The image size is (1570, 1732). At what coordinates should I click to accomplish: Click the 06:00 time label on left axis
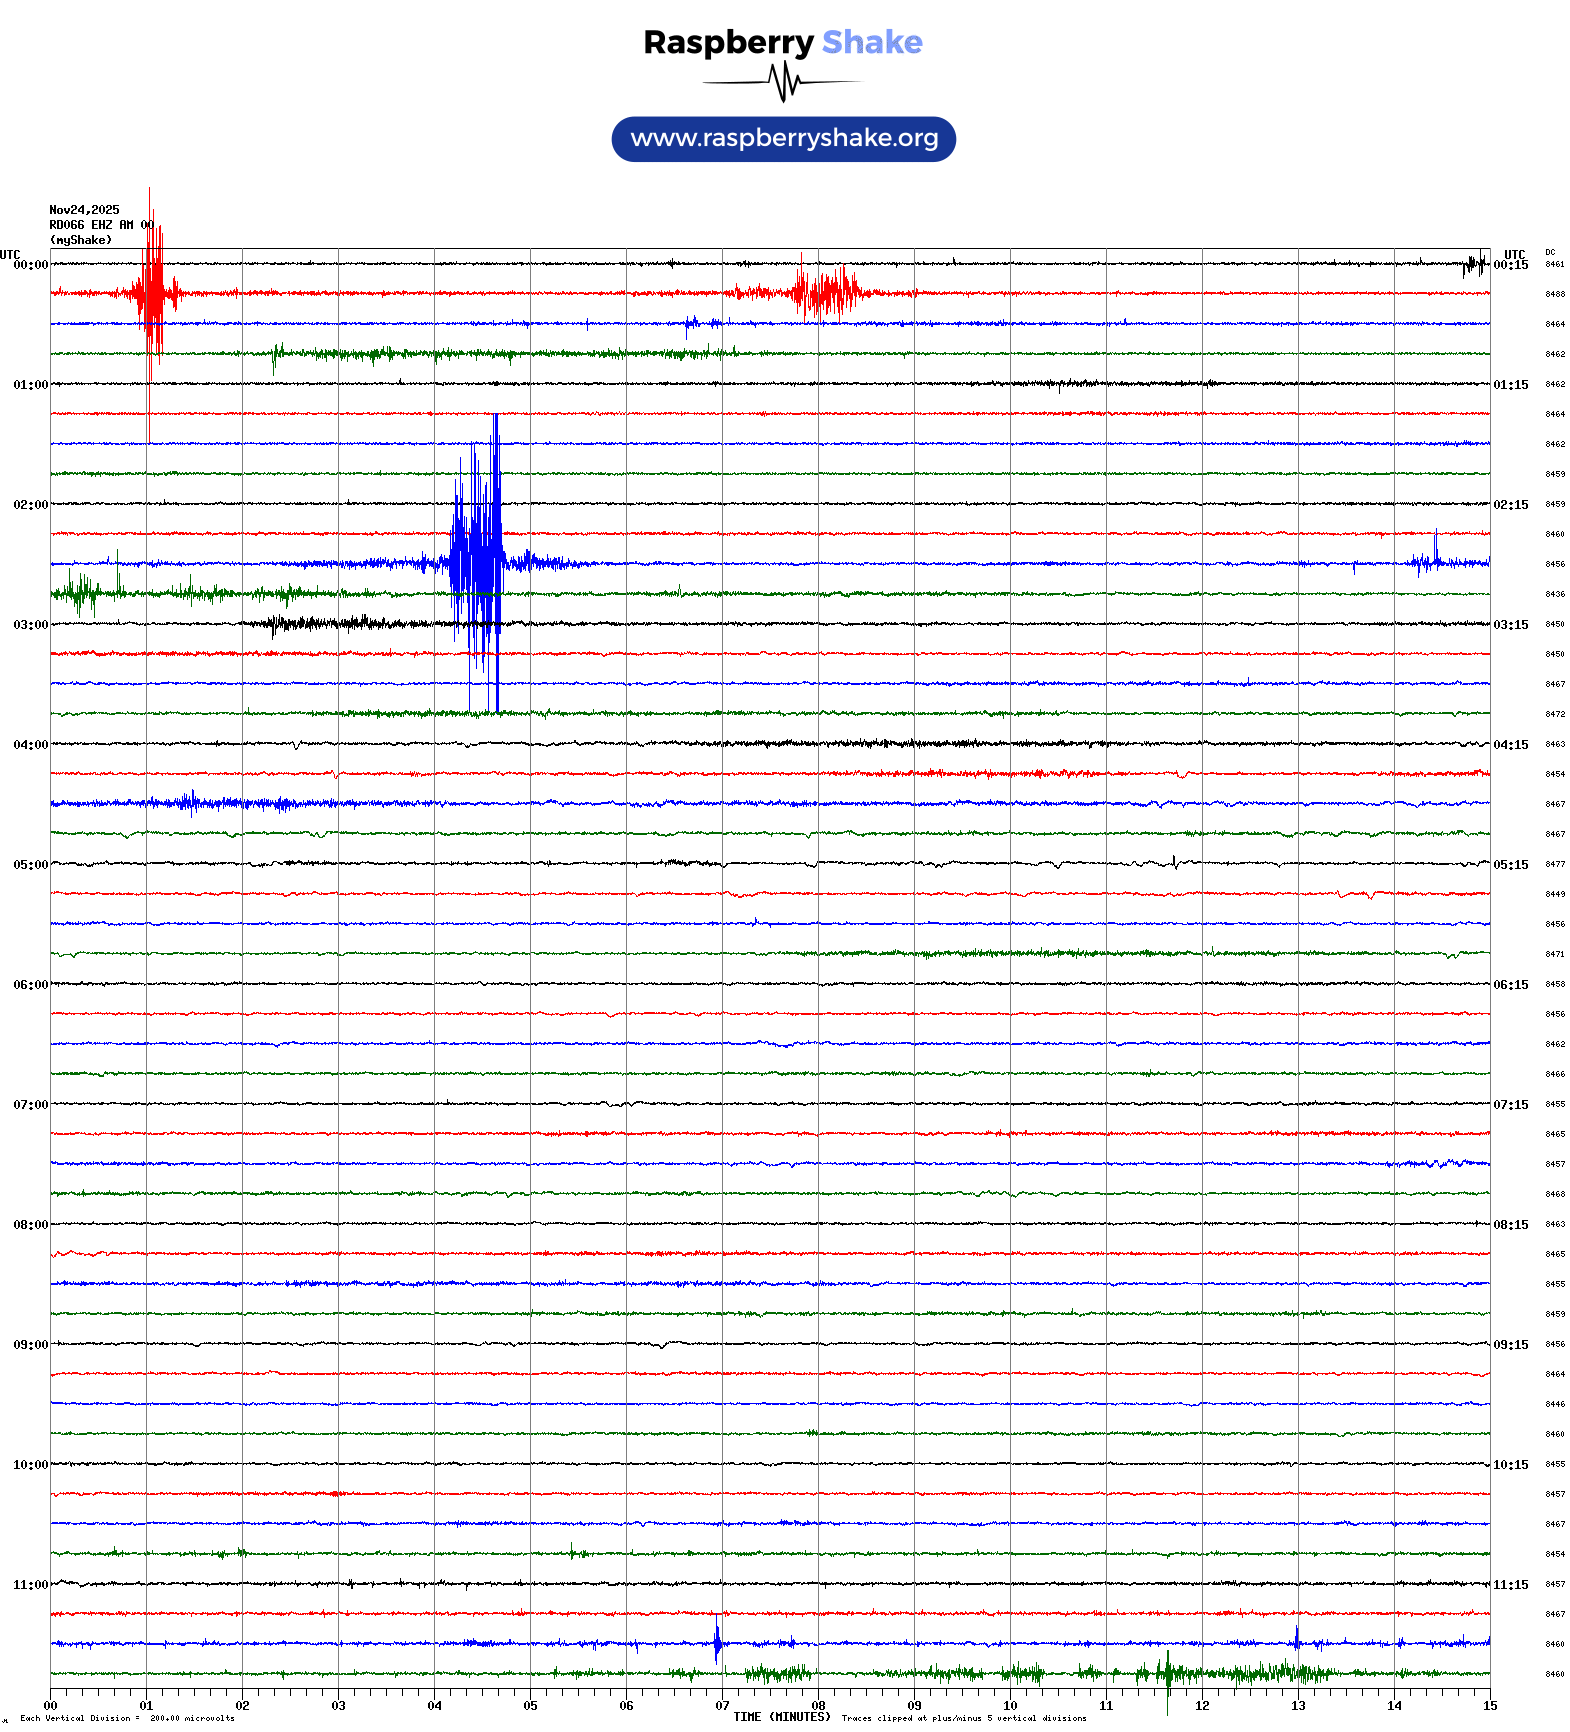click(30, 985)
